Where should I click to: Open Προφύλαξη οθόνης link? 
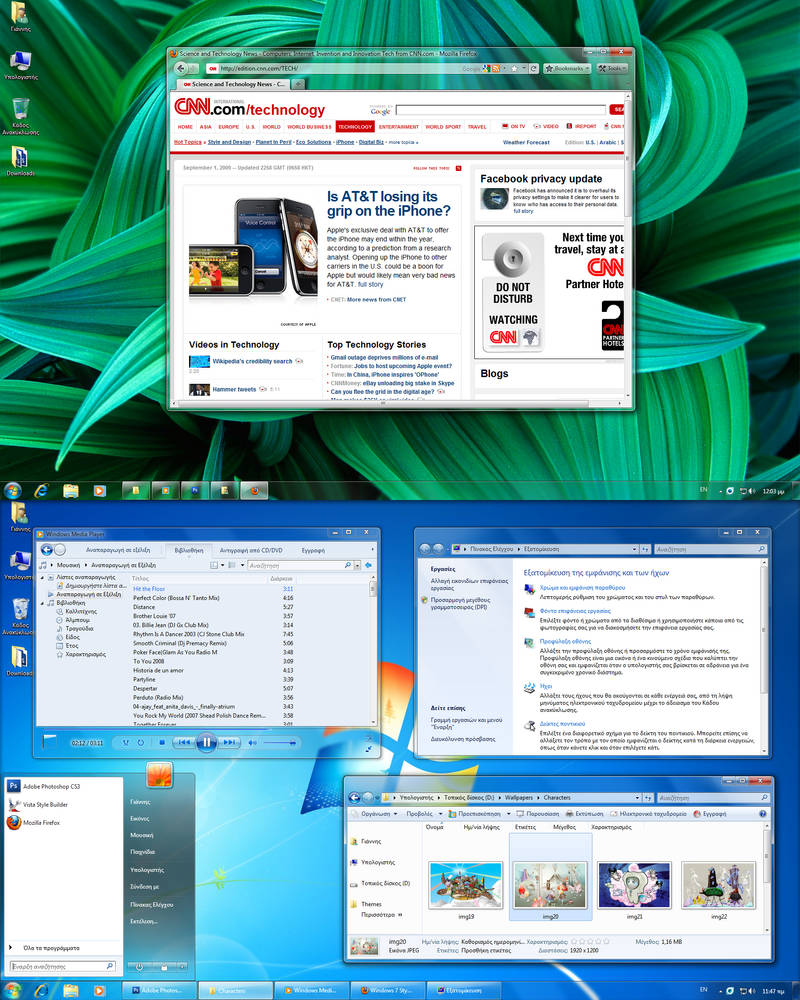click(565, 642)
